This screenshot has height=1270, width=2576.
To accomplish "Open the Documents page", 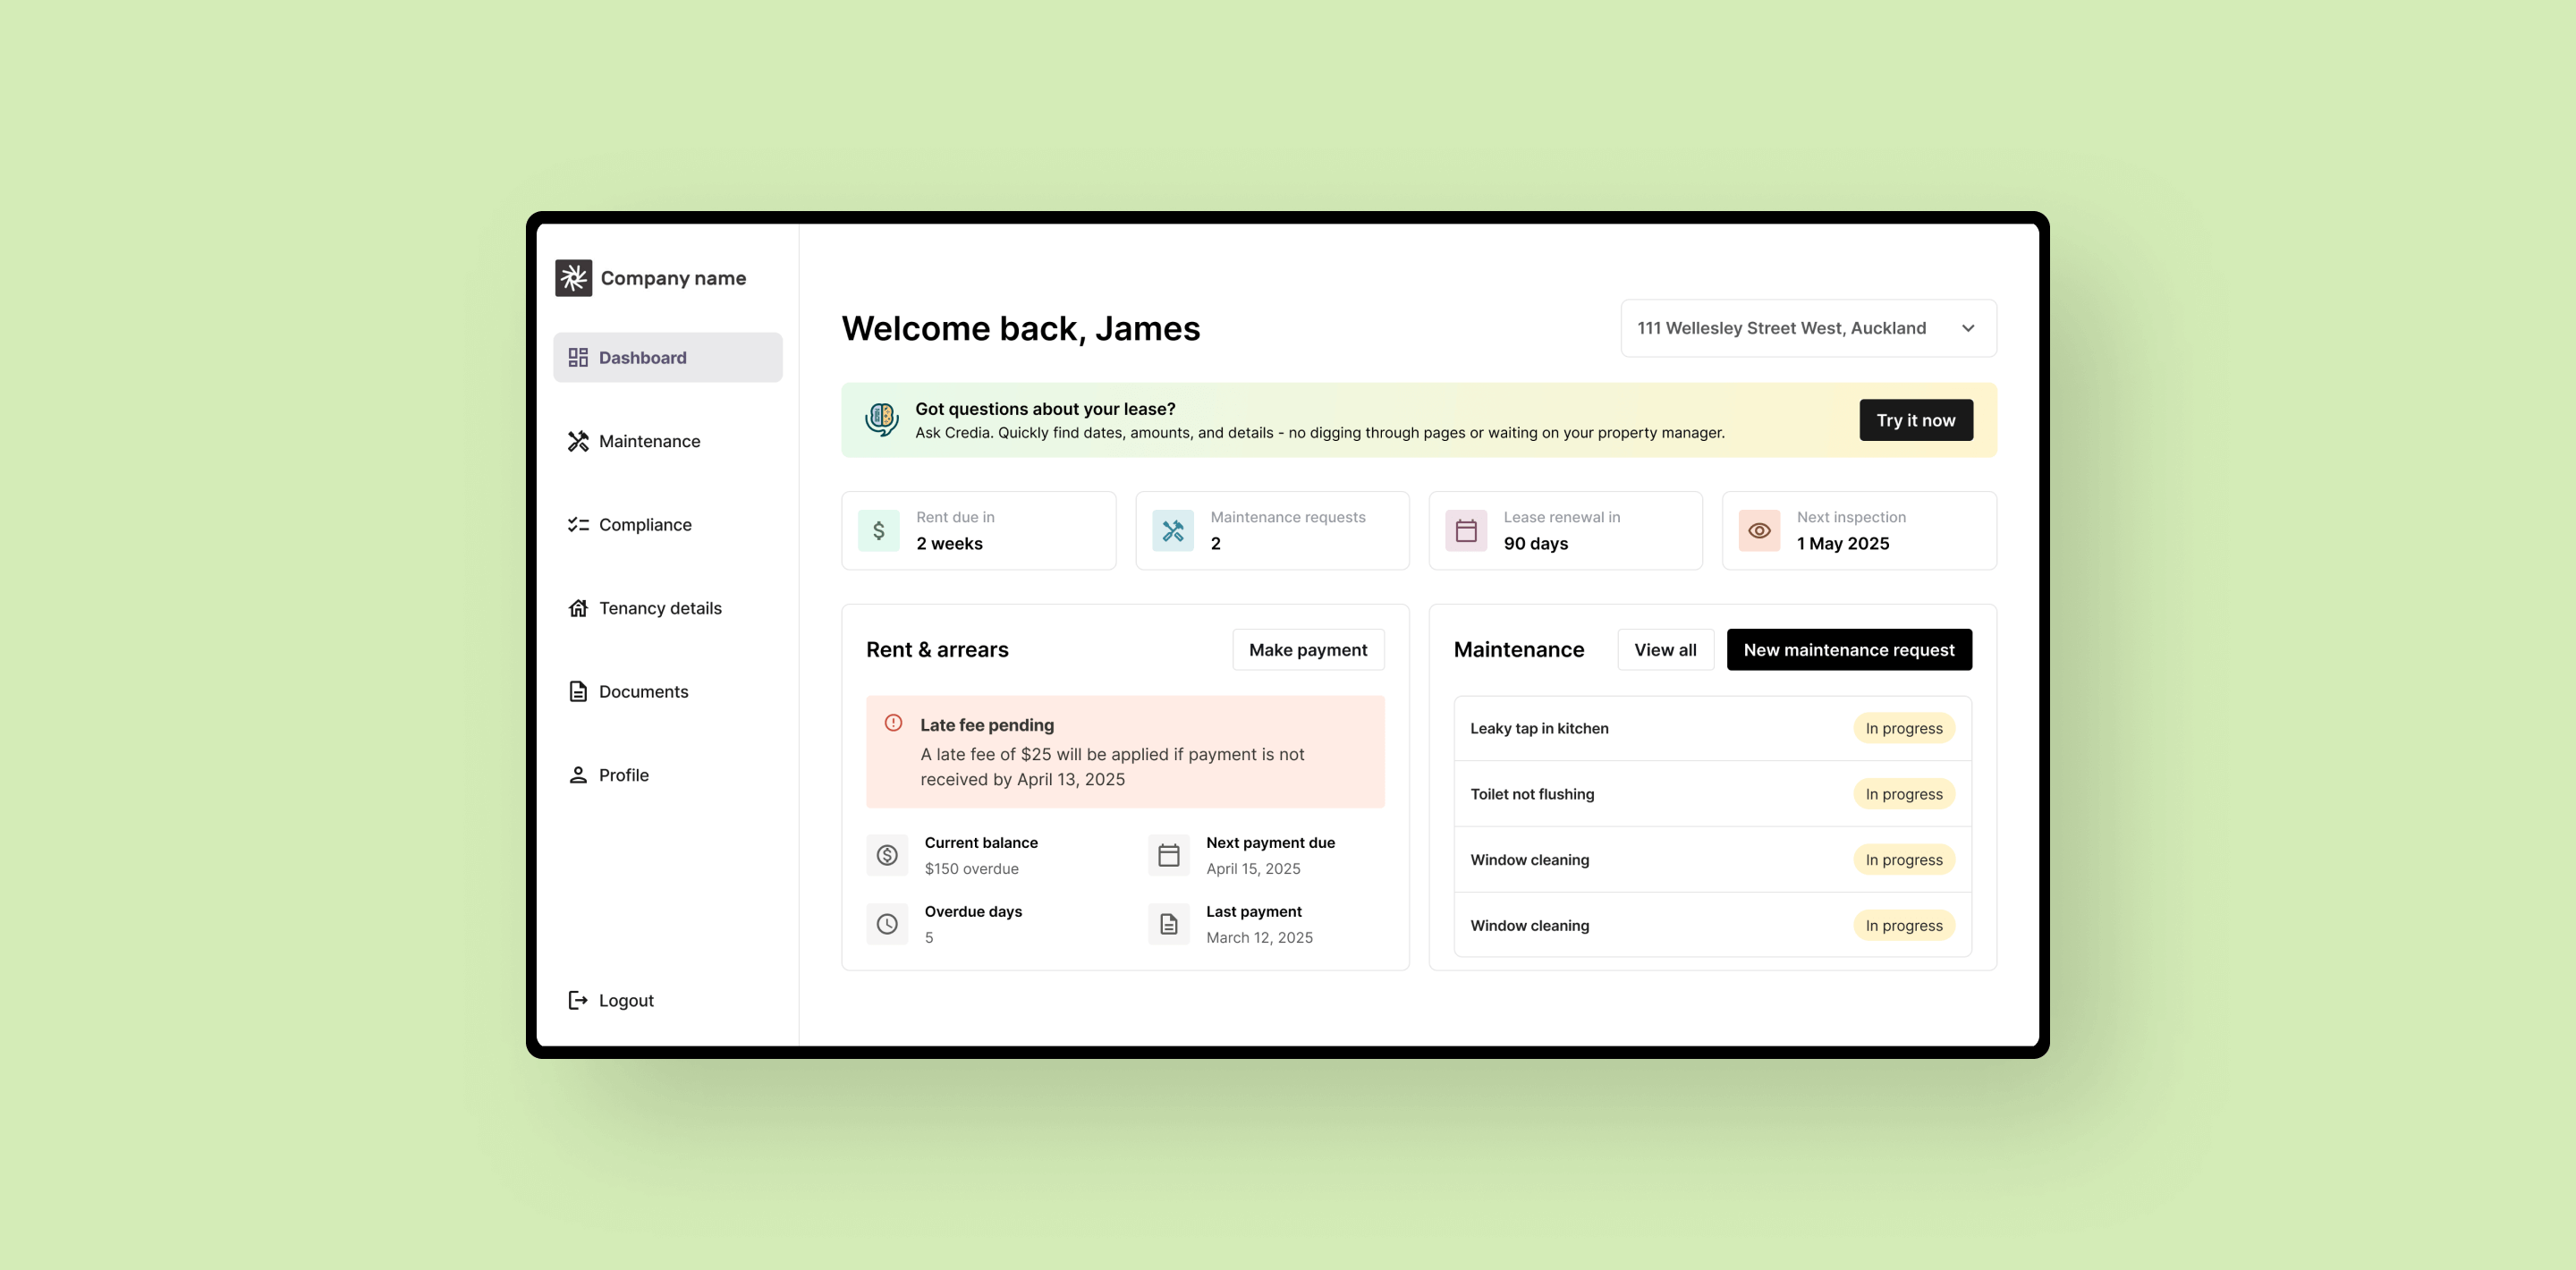I will point(643,692).
